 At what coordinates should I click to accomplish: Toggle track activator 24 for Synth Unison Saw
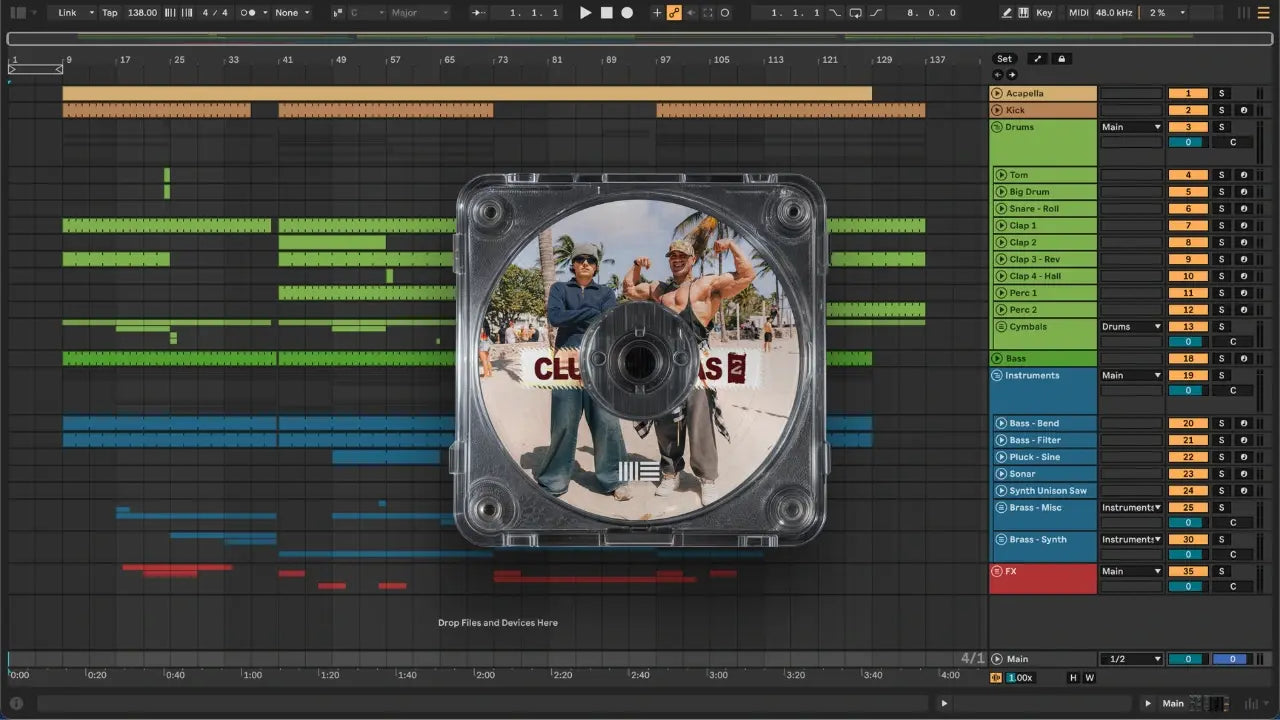point(1189,490)
